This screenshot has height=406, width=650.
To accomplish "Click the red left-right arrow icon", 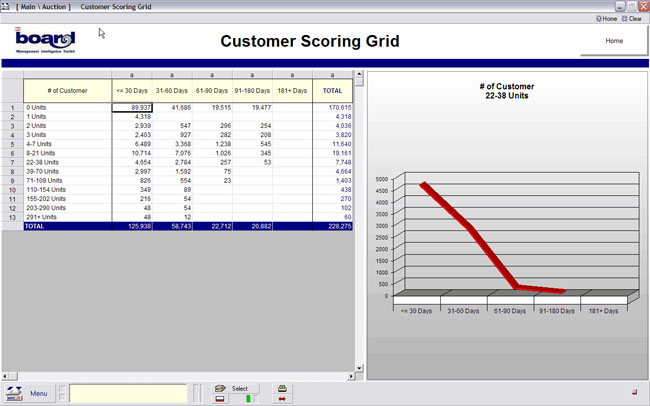I will click(x=283, y=399).
